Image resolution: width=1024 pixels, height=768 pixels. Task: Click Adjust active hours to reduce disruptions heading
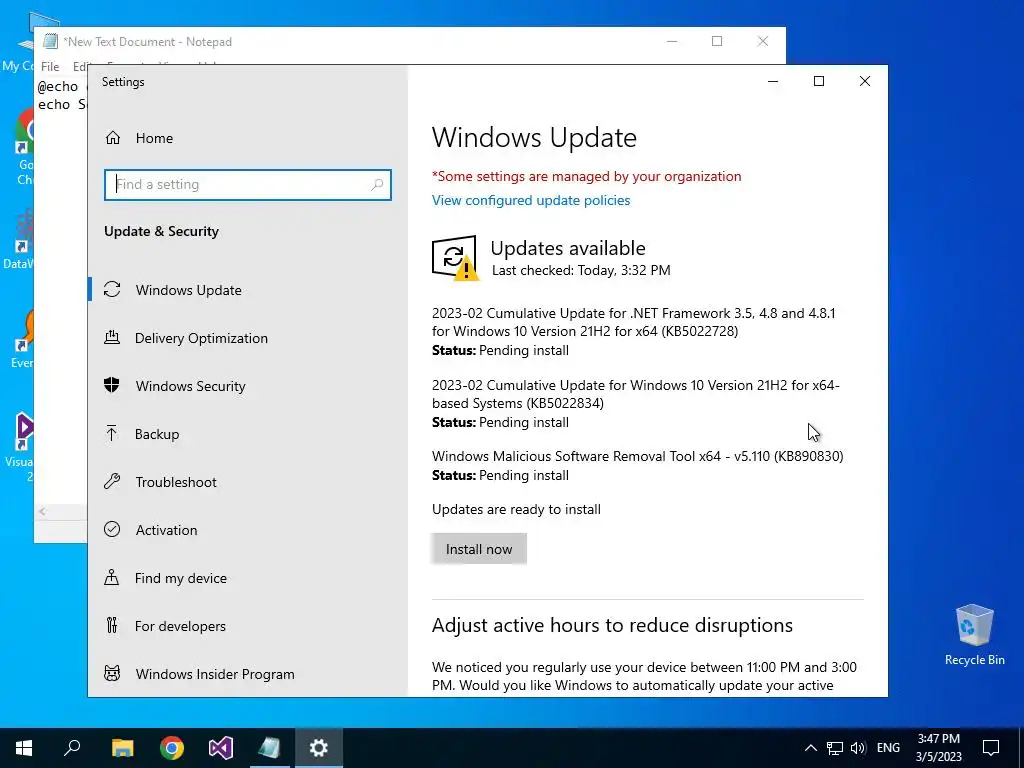(612, 626)
